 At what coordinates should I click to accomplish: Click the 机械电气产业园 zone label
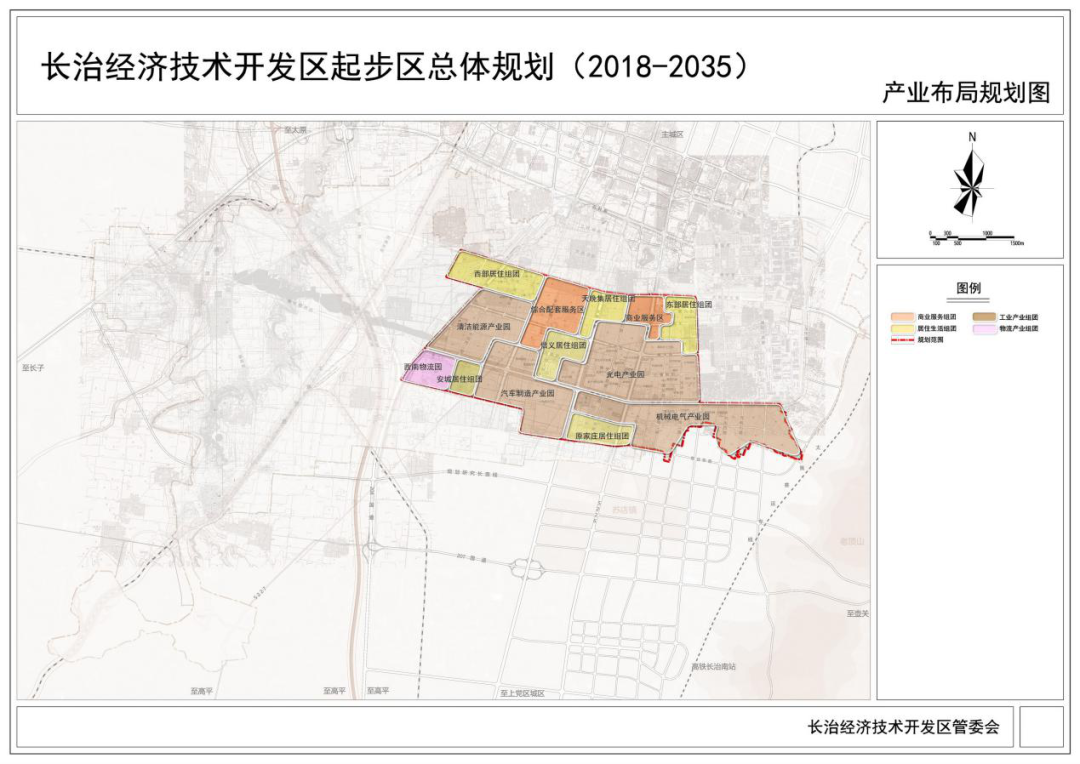683,417
